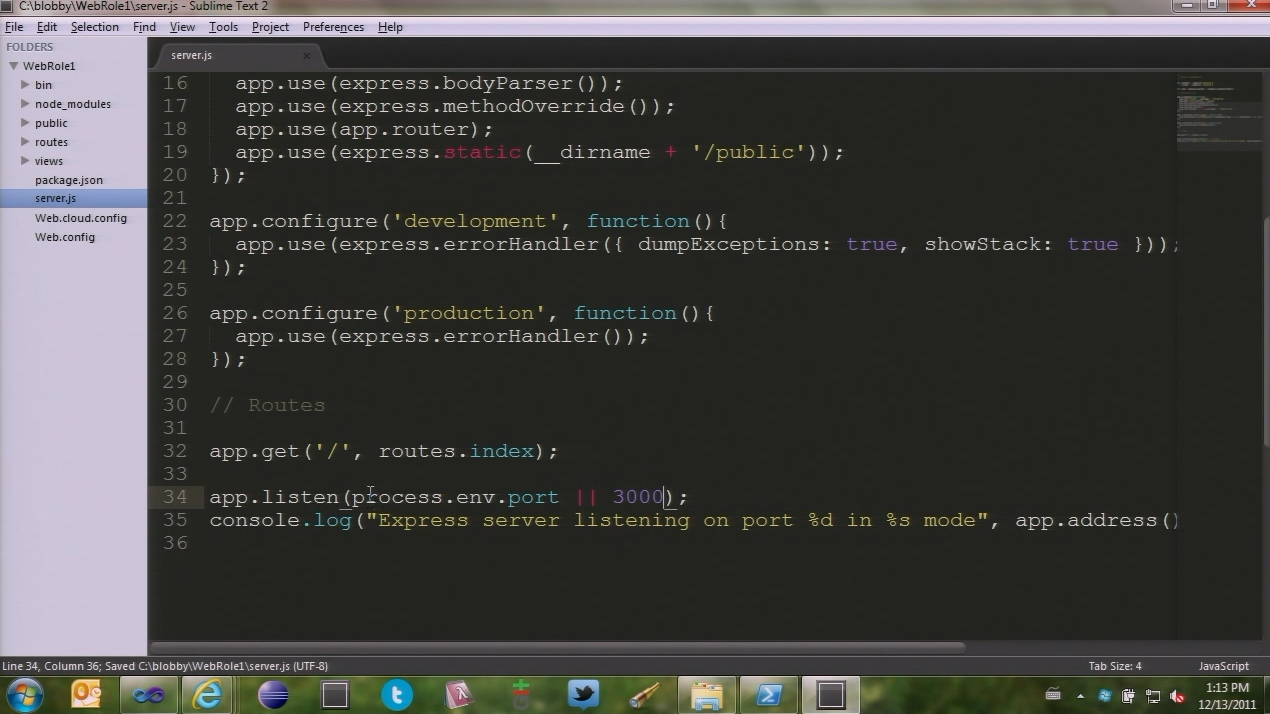The width and height of the screenshot is (1270, 714).
Task: Open the Visual Studio infinity icon in taskbar
Action: tap(148, 694)
